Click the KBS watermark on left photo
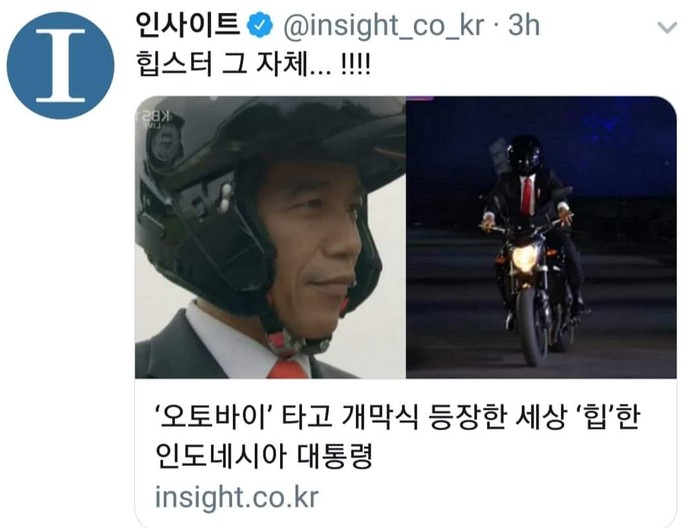 [155, 118]
